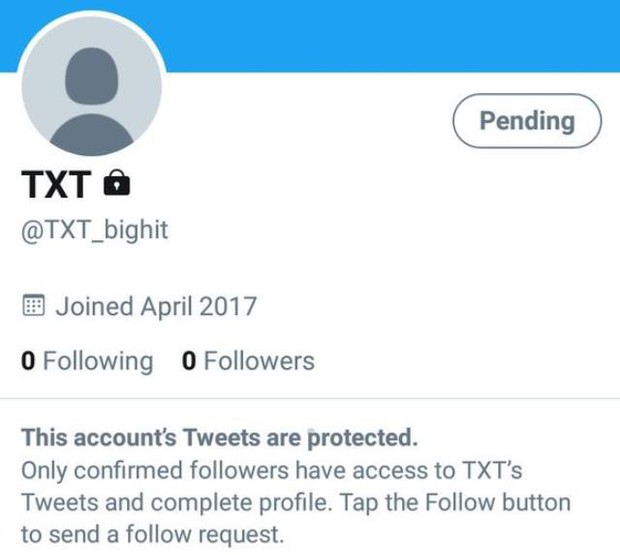Open the 0 Followers list
The image size is (620, 555).
(248, 361)
